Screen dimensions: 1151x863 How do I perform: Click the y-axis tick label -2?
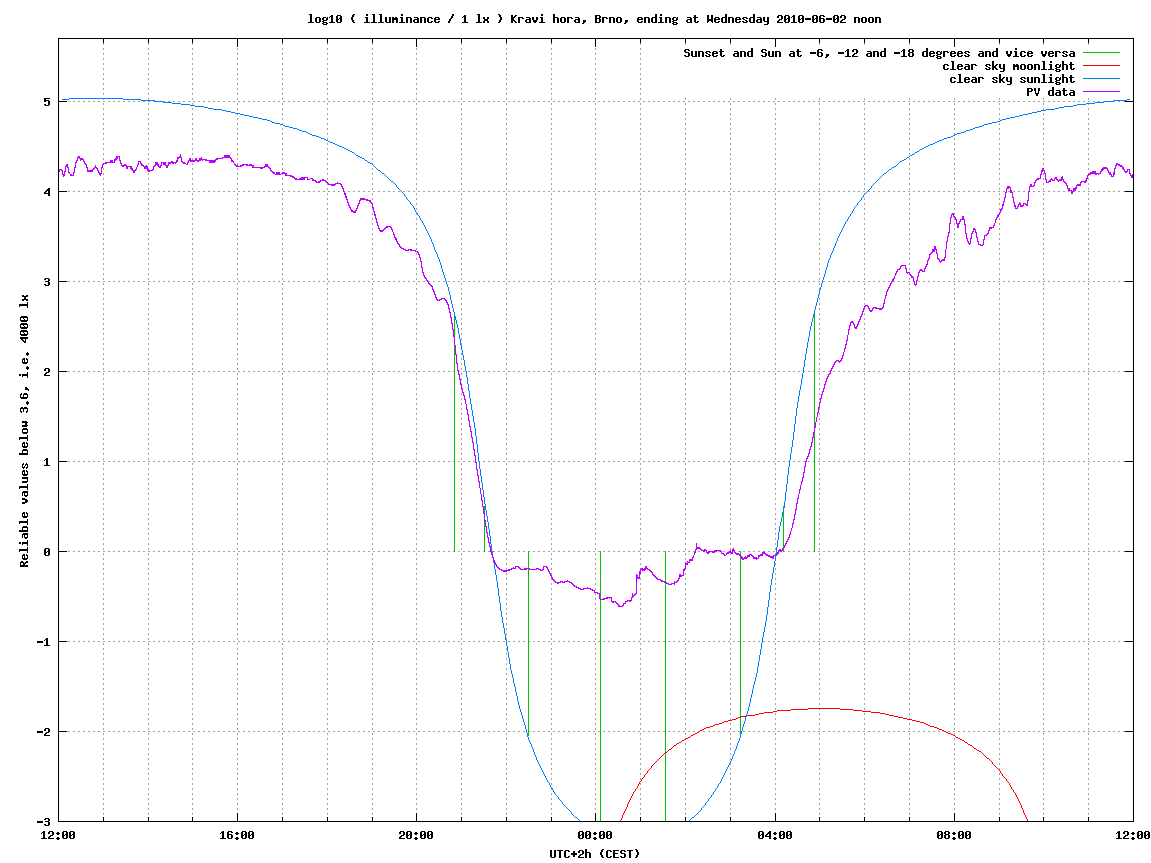pyautogui.click(x=43, y=732)
